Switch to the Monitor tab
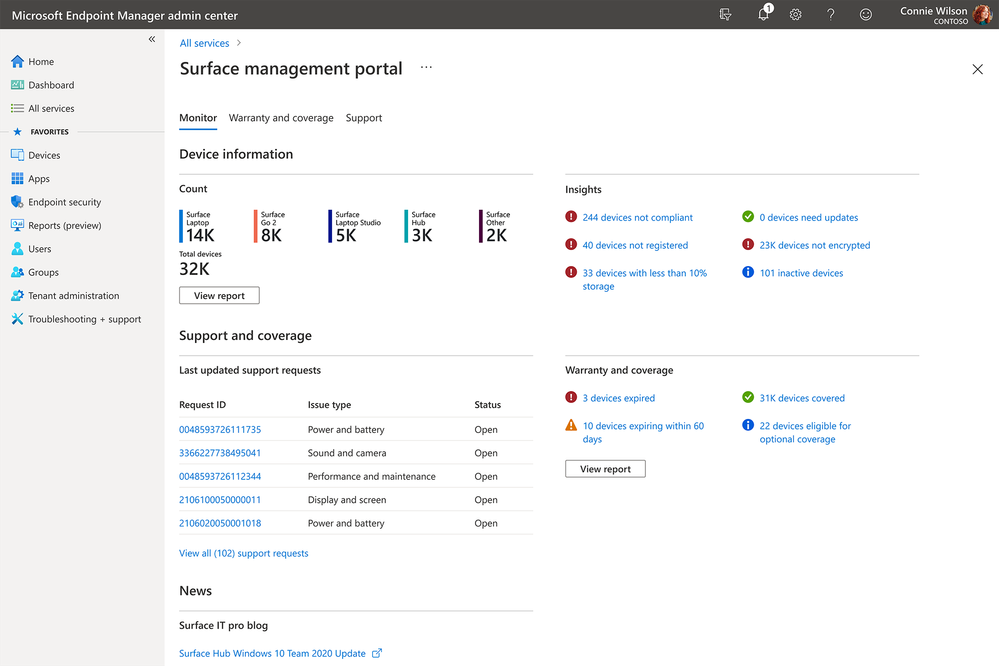Screen dimensions: 999x666 198,118
